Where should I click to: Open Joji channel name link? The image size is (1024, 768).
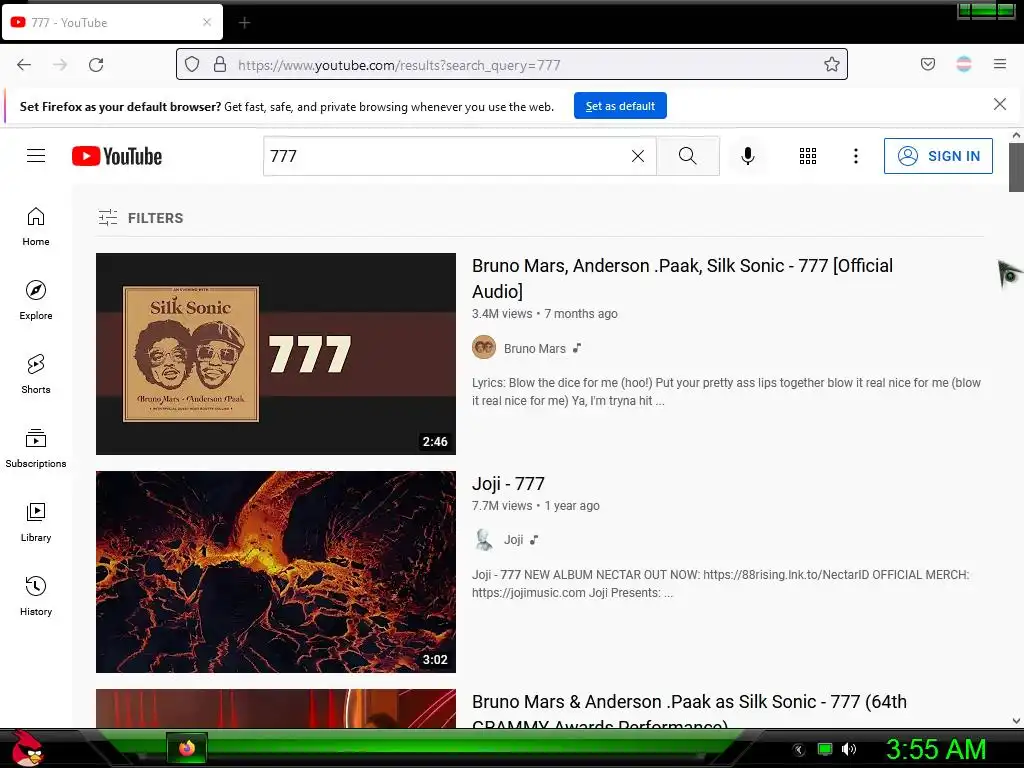(513, 540)
